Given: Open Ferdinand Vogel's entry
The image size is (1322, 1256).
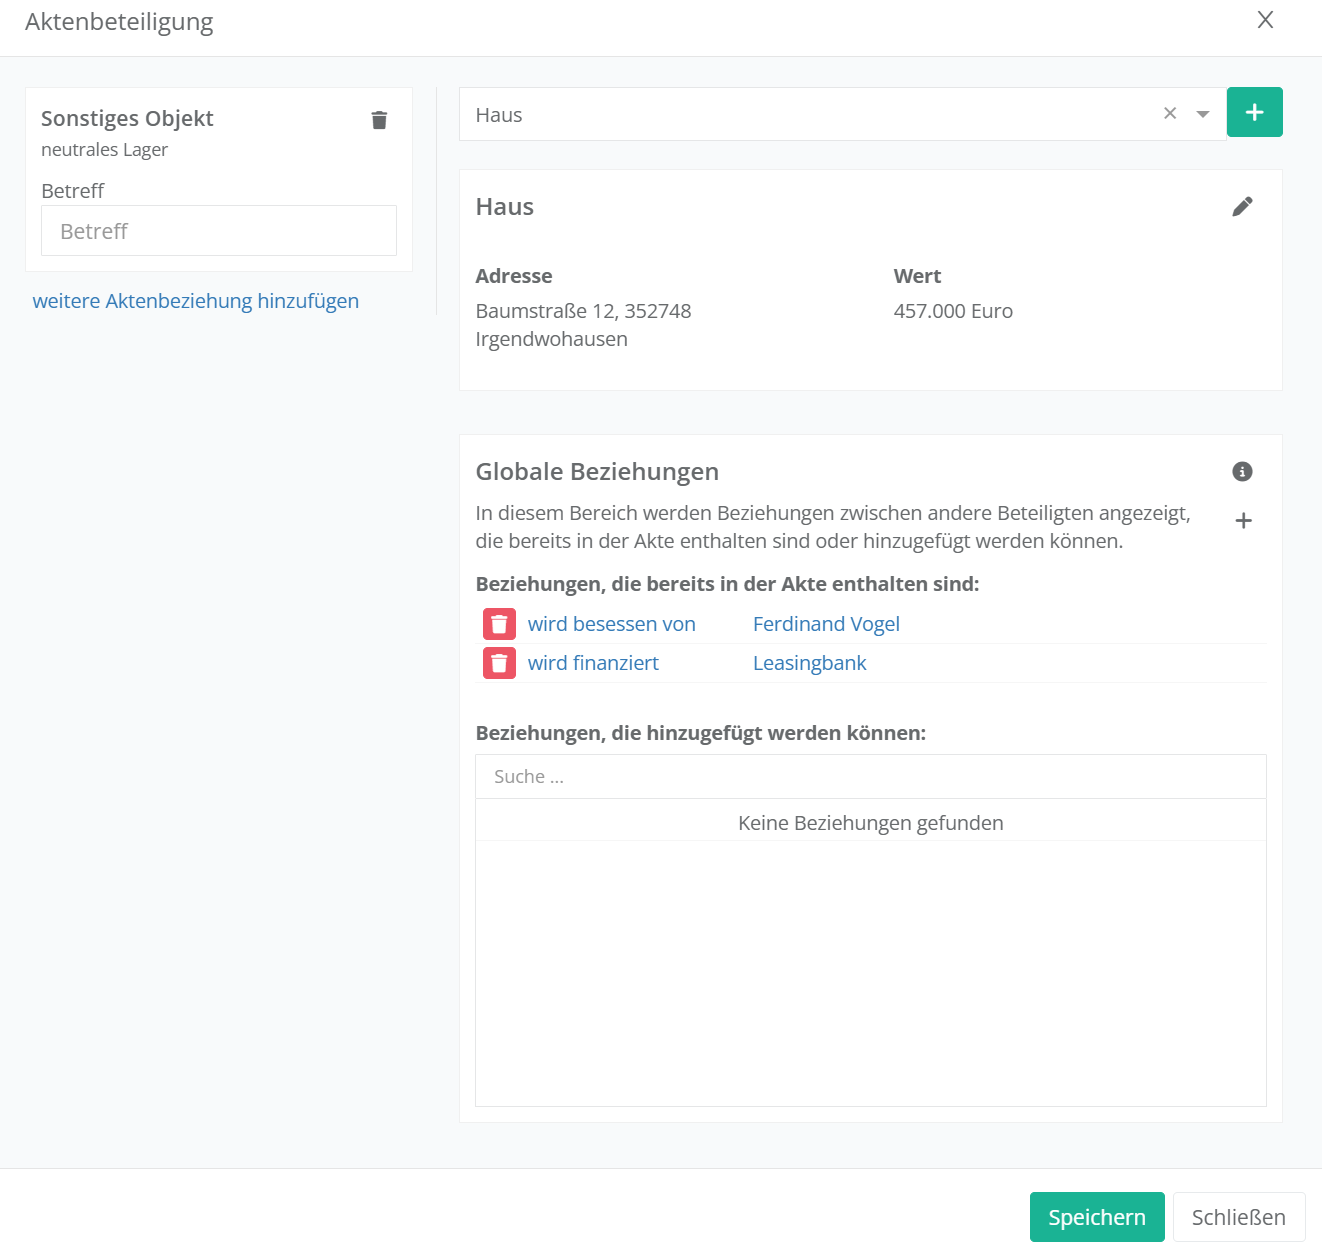Looking at the screenshot, I should (x=825, y=624).
